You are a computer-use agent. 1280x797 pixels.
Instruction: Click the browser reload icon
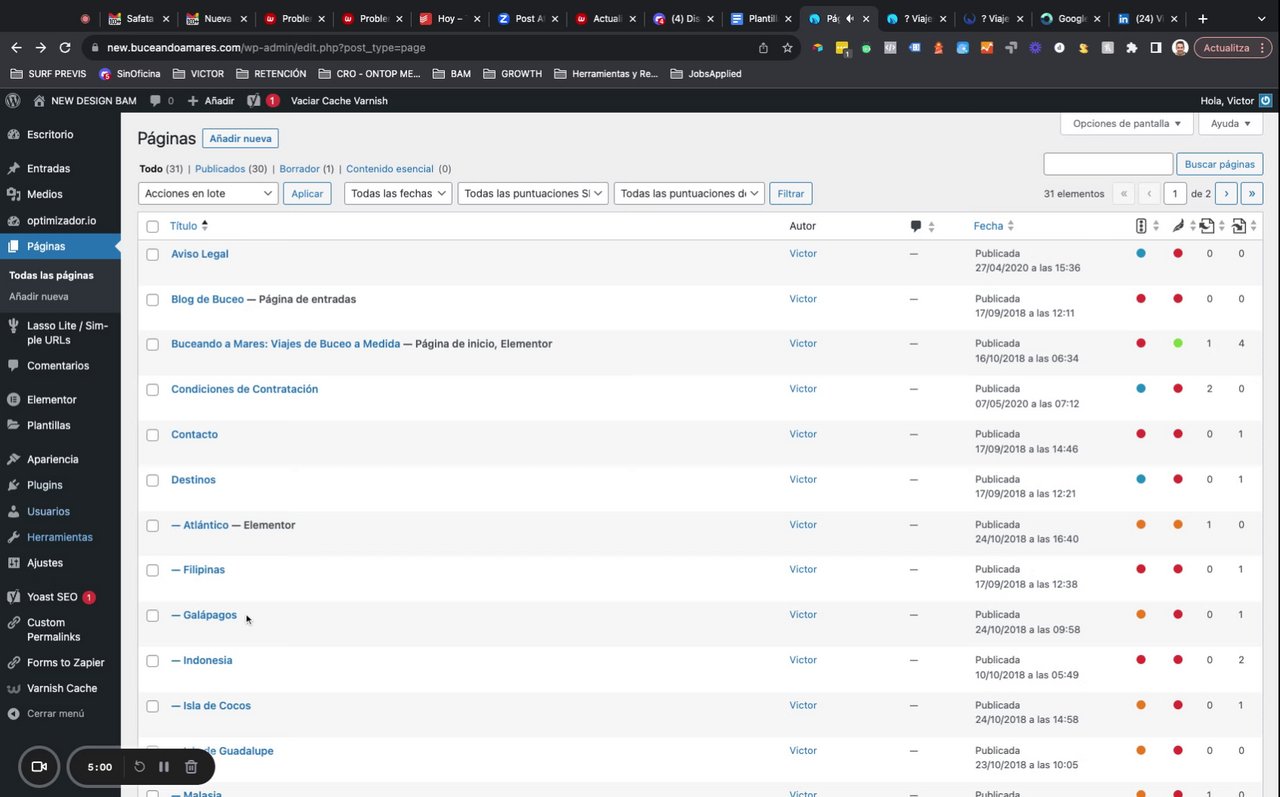tap(65, 48)
